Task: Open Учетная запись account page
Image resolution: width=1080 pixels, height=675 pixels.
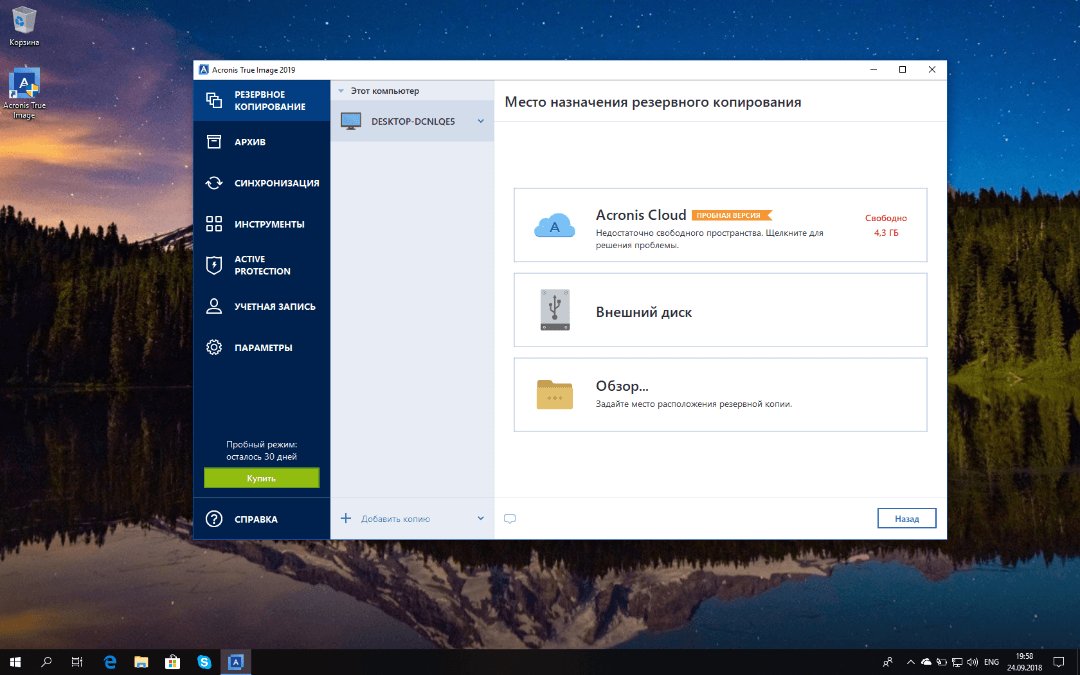Action: click(x=262, y=307)
